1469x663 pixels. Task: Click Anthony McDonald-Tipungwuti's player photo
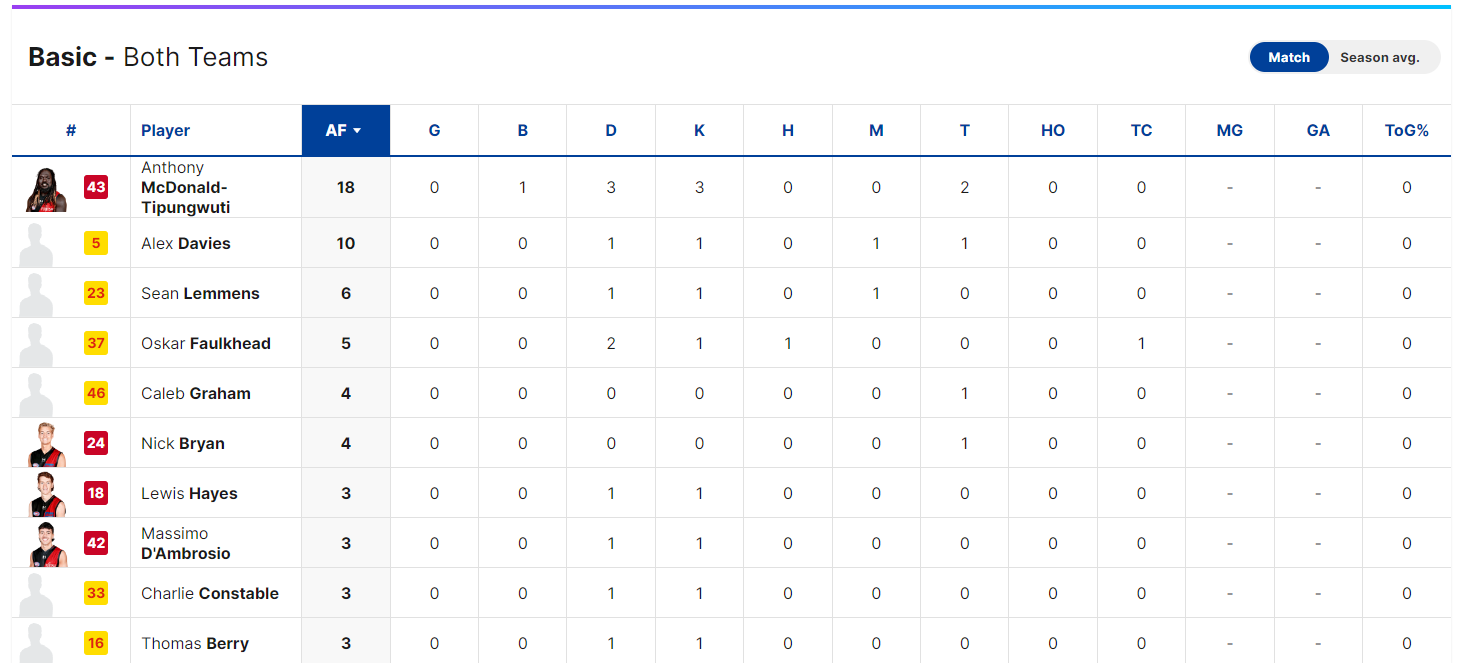click(x=46, y=188)
